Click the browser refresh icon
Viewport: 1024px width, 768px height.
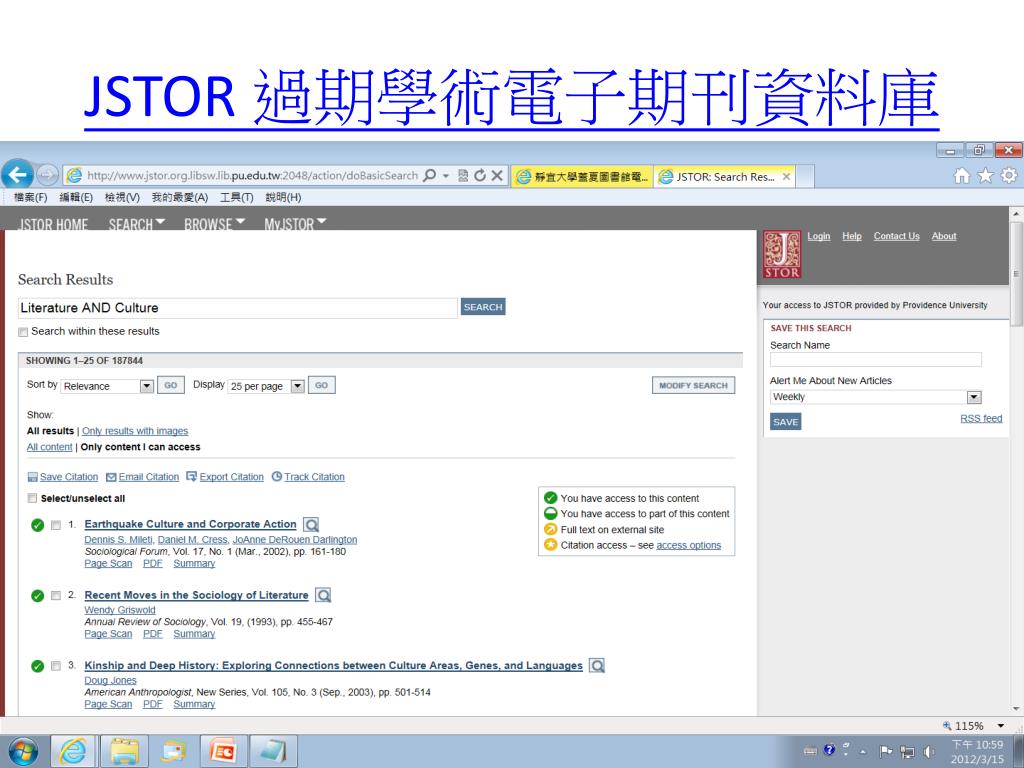[480, 176]
